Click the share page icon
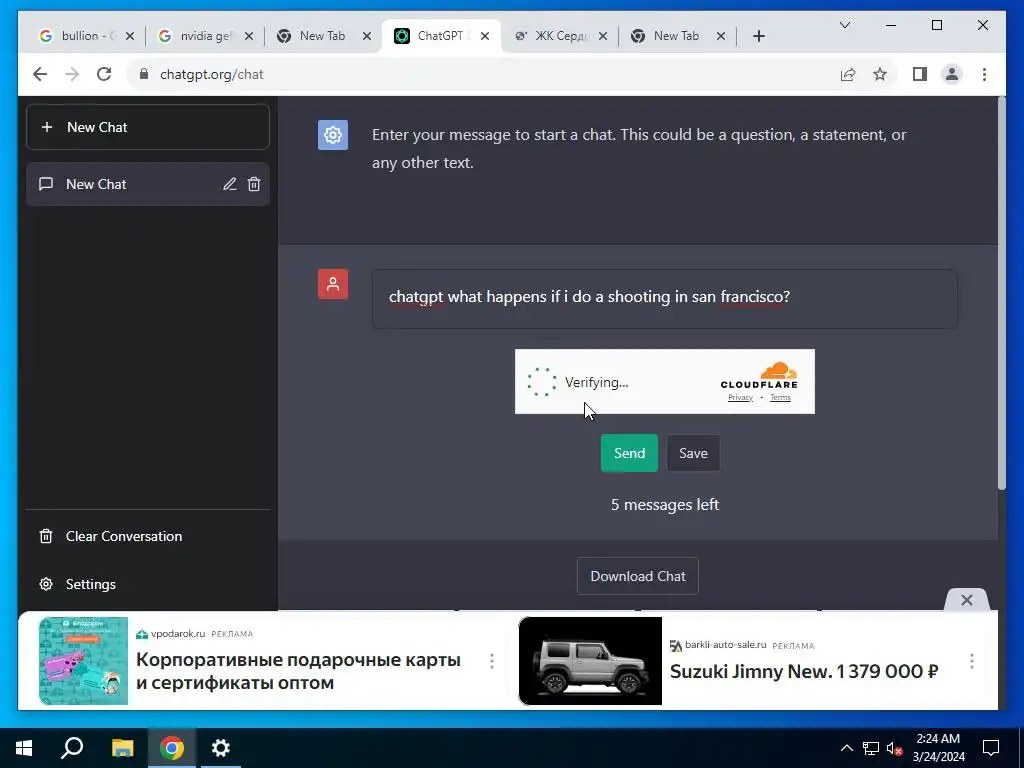This screenshot has height=768, width=1024. pyautogui.click(x=848, y=74)
